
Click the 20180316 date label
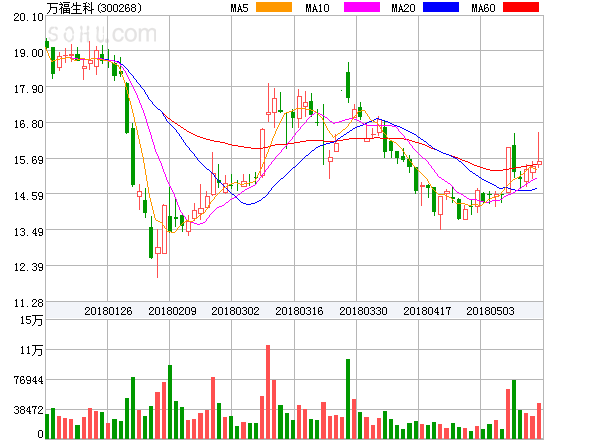point(299,311)
